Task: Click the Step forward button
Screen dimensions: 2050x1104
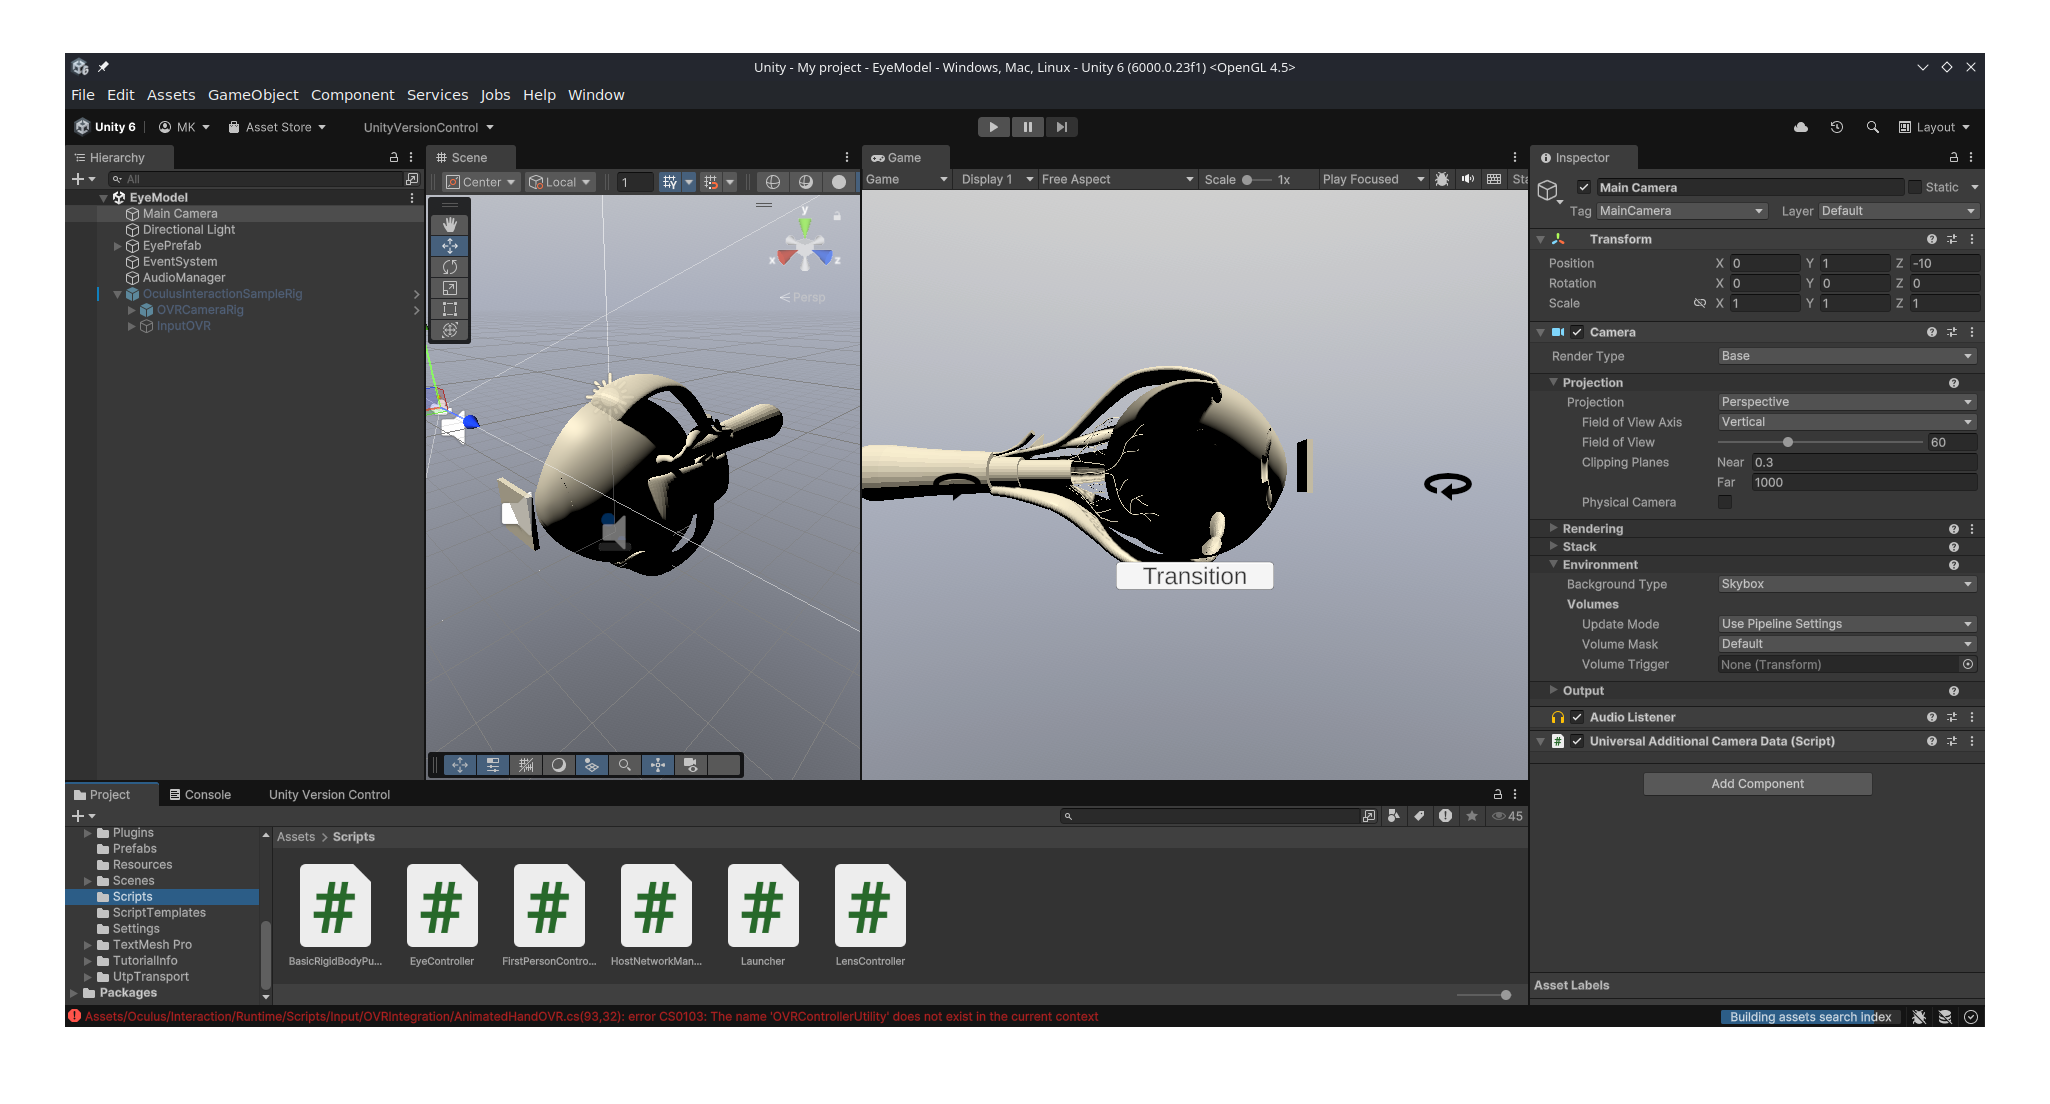Action: [x=1062, y=127]
